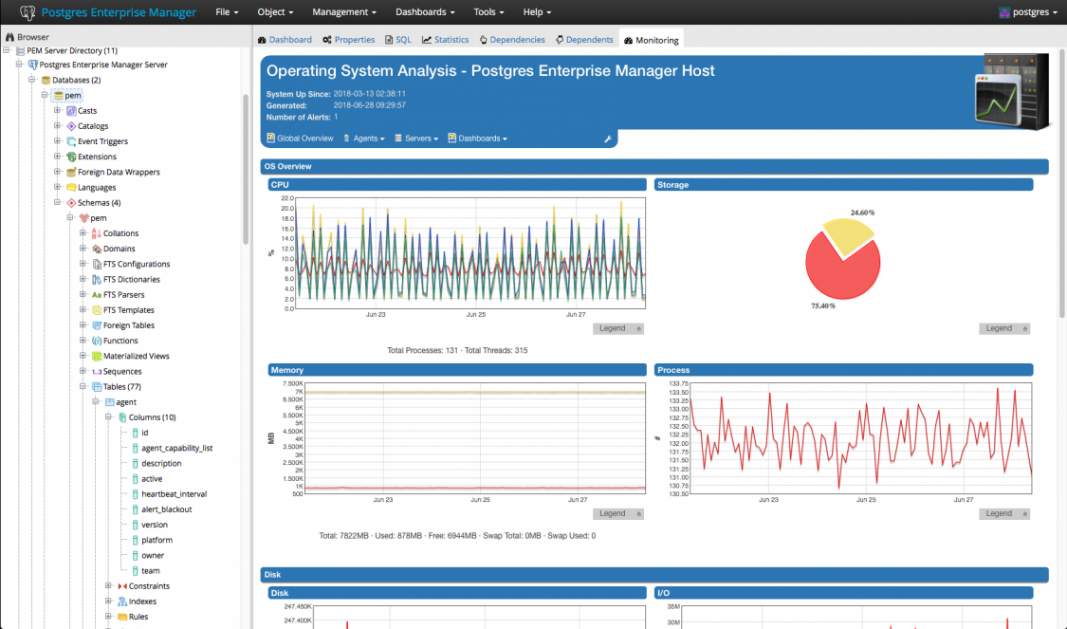Select the agent_capability_list column
The image size is (1067, 629).
(177, 448)
